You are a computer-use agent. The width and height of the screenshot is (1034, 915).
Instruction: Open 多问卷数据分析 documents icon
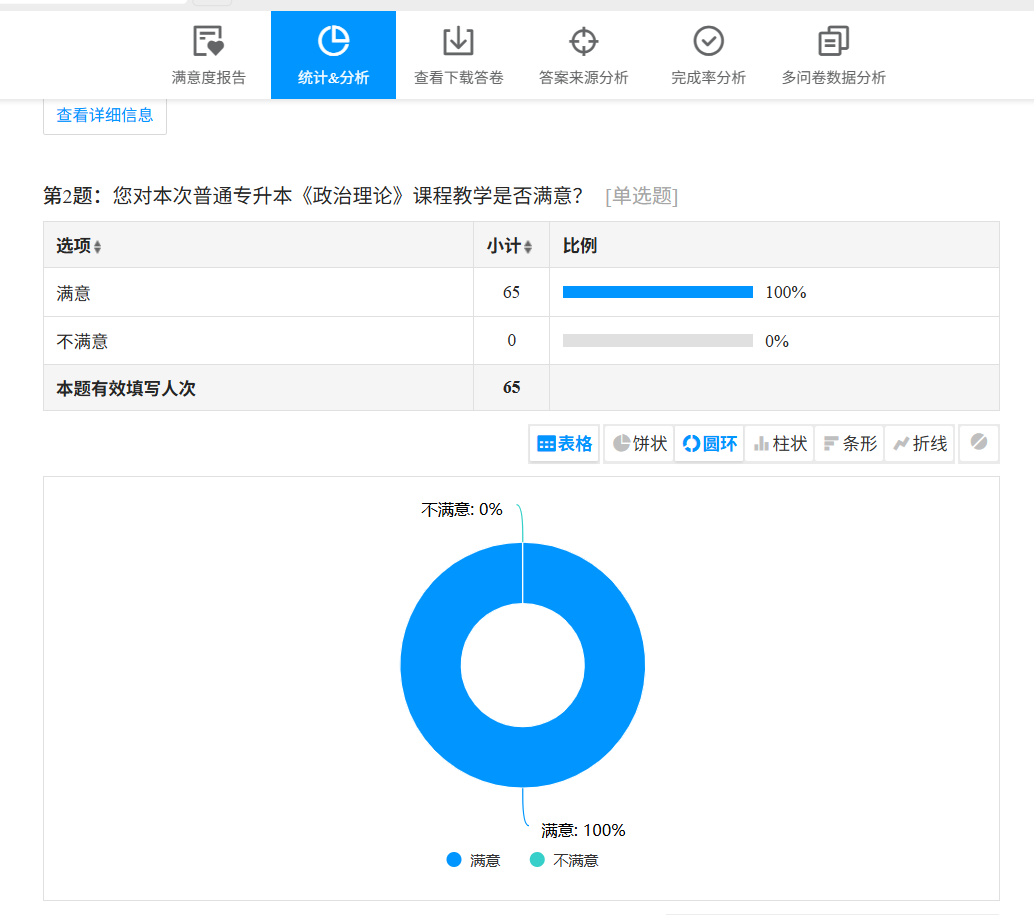tap(833, 42)
